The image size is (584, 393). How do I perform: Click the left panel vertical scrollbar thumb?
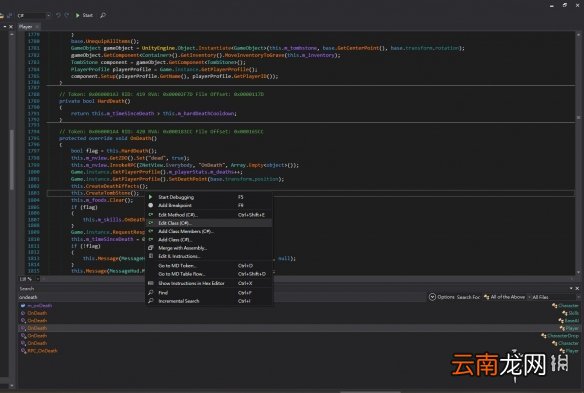(x=12, y=160)
